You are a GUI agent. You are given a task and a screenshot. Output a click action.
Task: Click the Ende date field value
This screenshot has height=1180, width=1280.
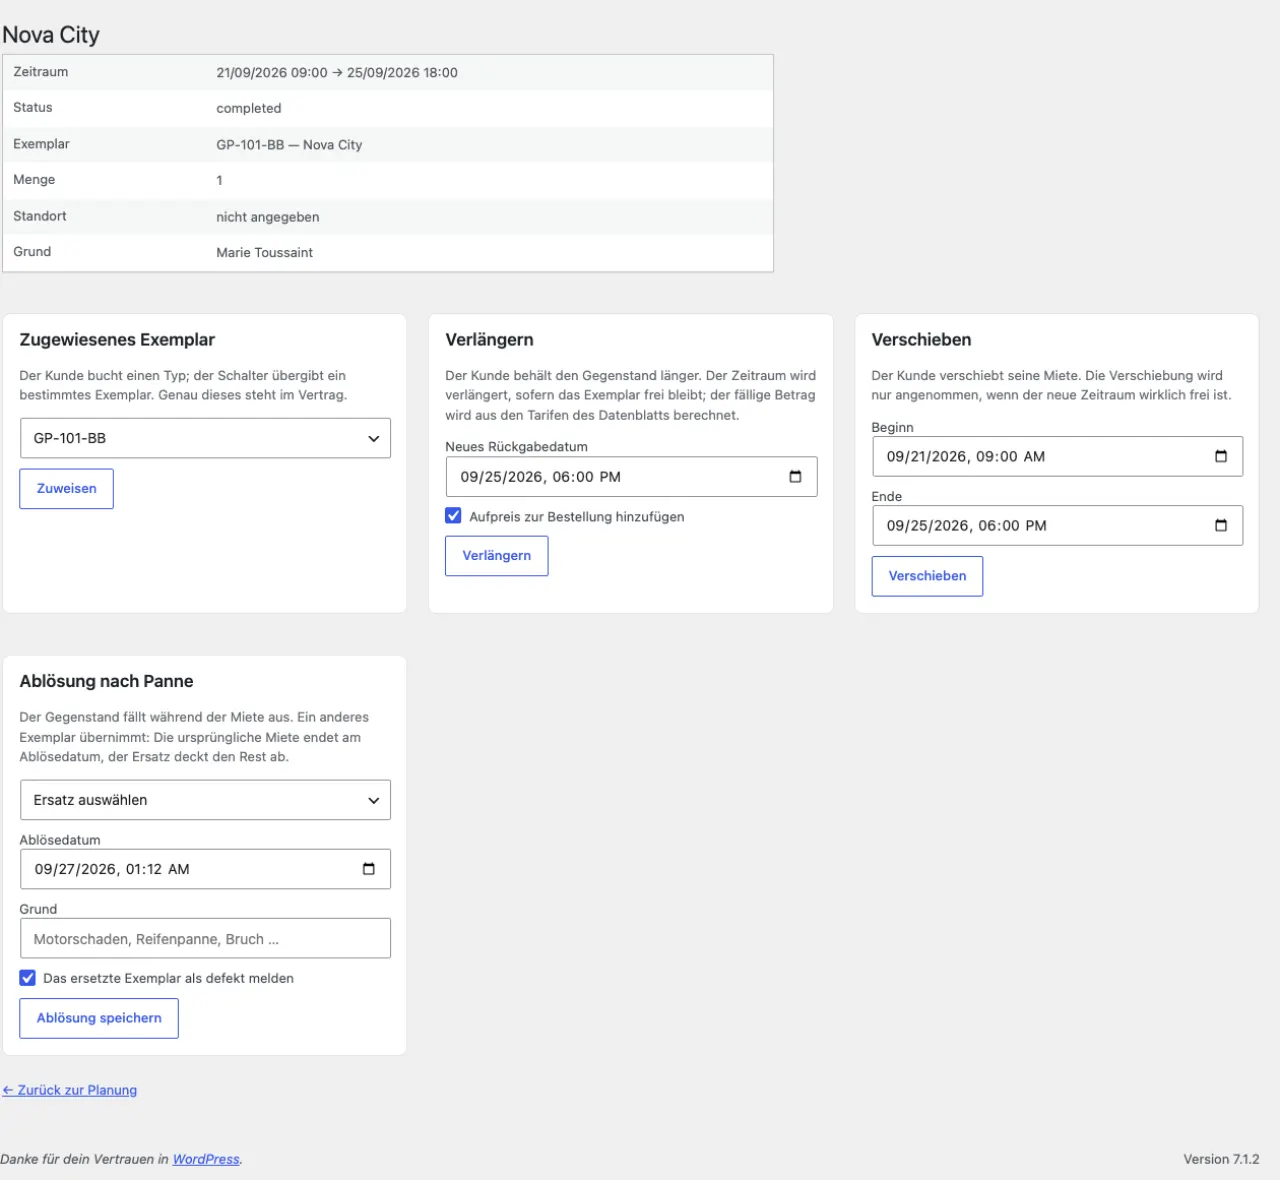point(966,526)
